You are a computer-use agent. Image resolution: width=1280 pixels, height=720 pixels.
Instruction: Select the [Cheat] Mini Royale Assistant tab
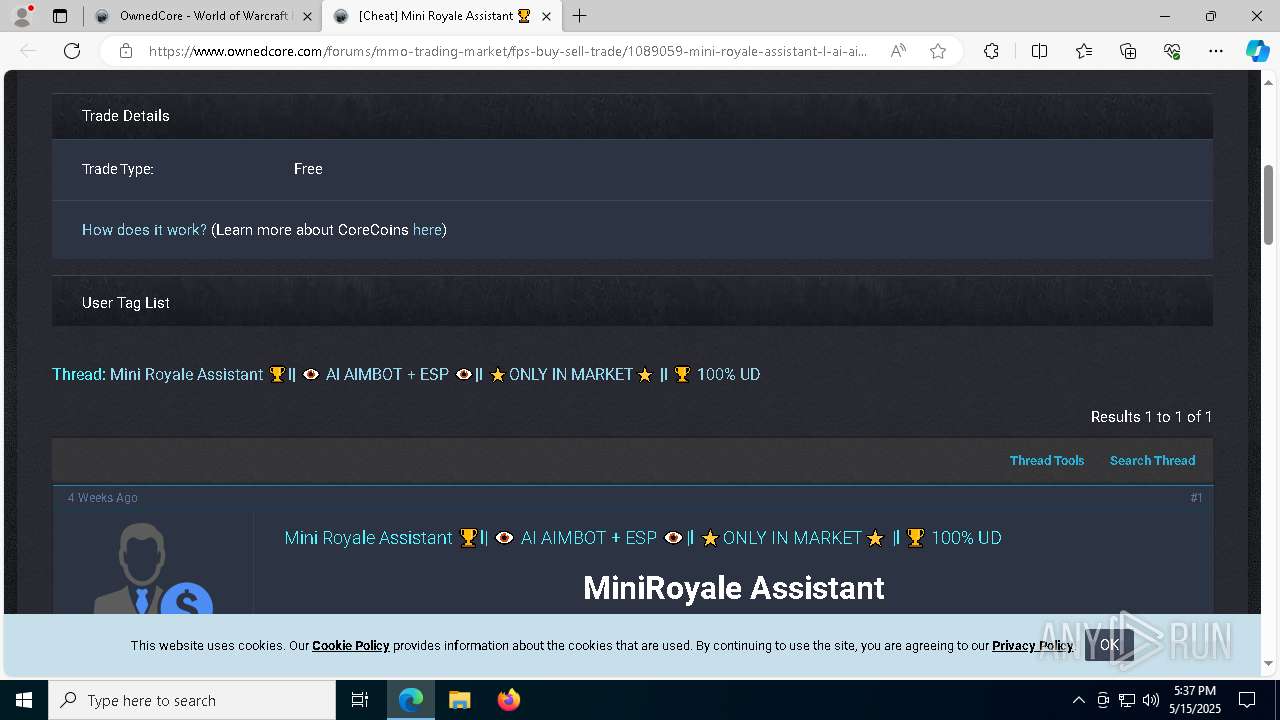tap(441, 16)
